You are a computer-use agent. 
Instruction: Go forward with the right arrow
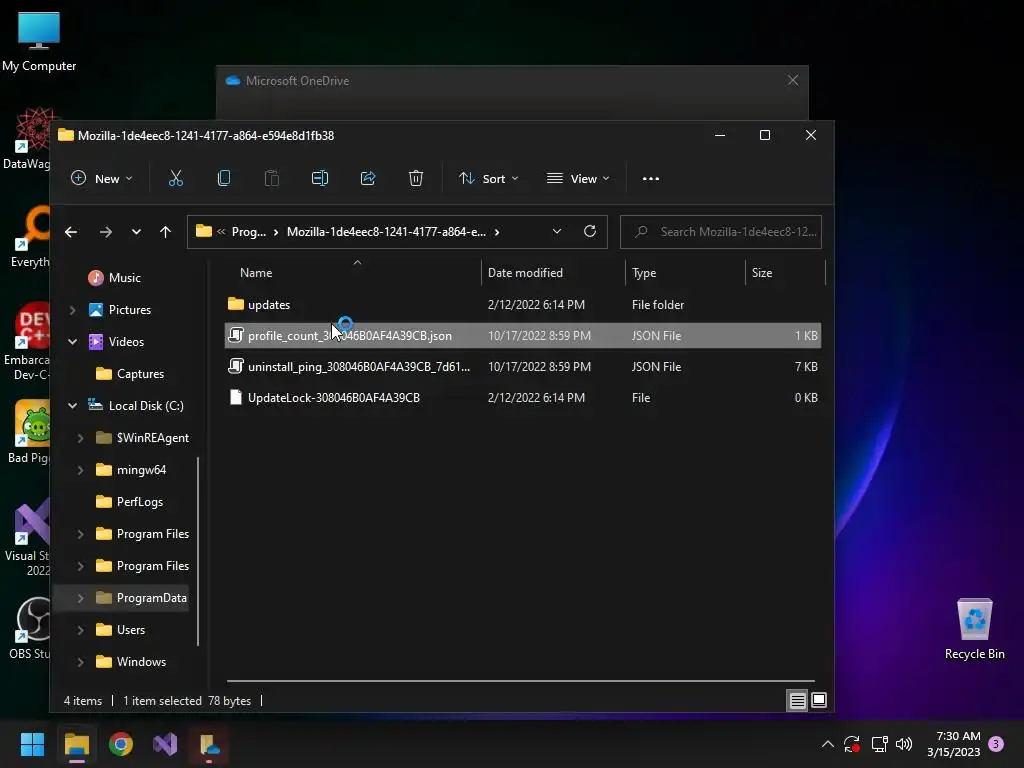pyautogui.click(x=106, y=232)
